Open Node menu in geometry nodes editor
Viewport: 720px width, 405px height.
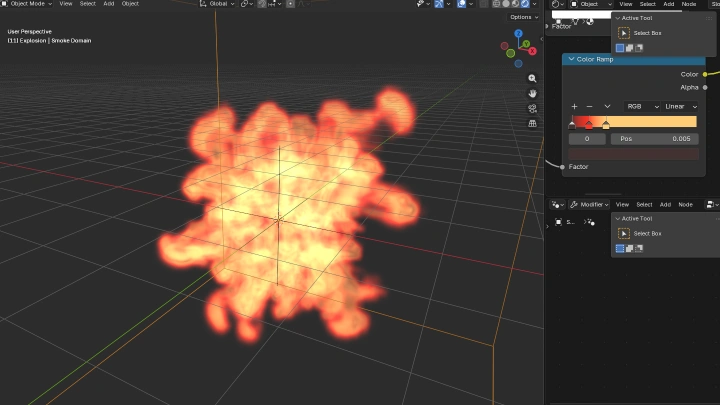[686, 204]
